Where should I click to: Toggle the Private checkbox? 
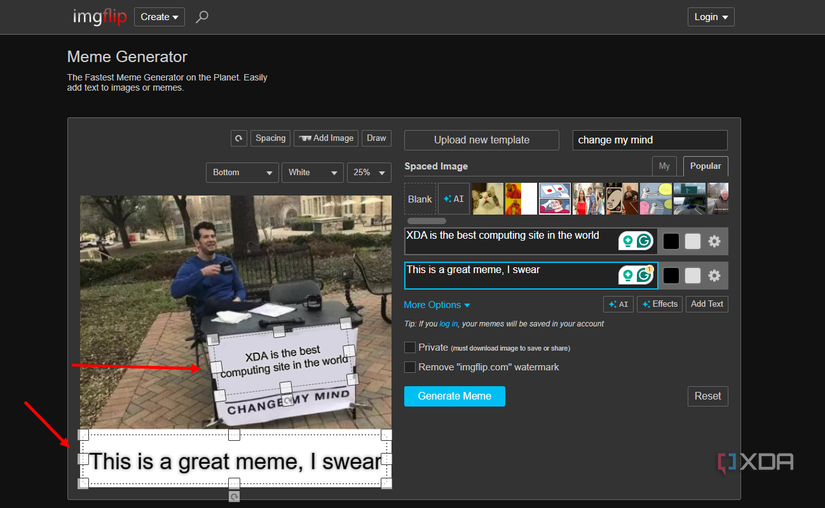pos(410,348)
